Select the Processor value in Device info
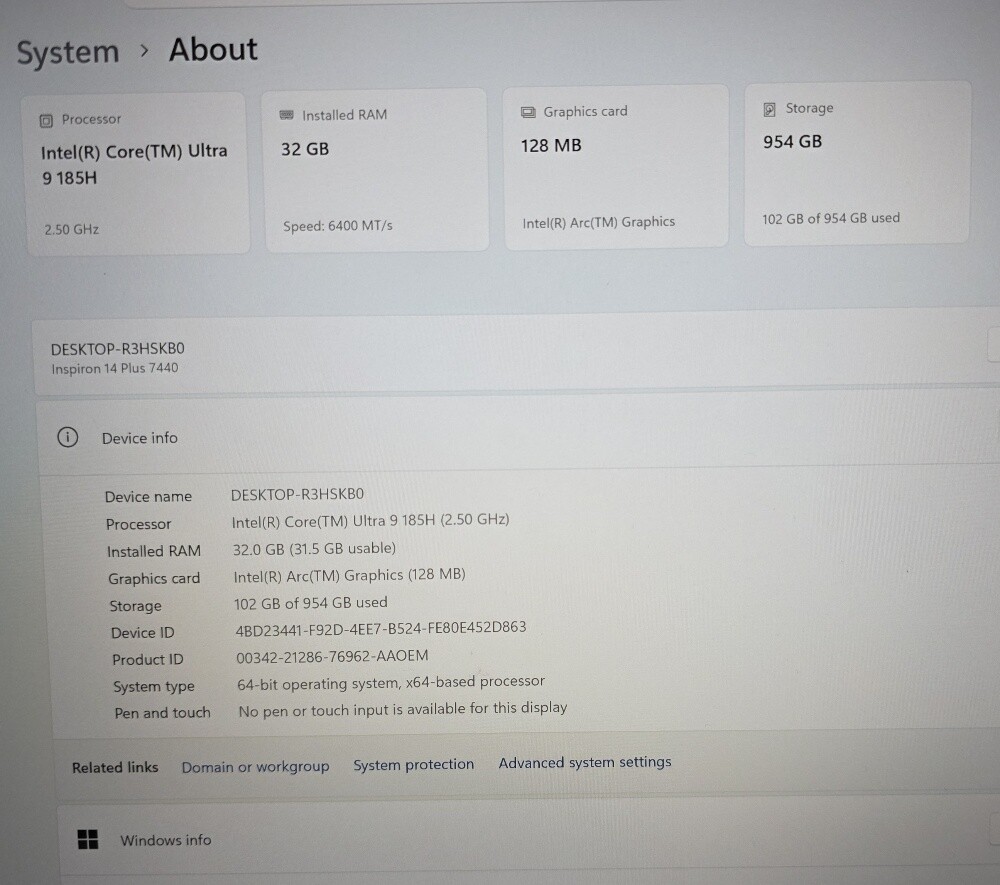1000x885 pixels. click(x=370, y=521)
